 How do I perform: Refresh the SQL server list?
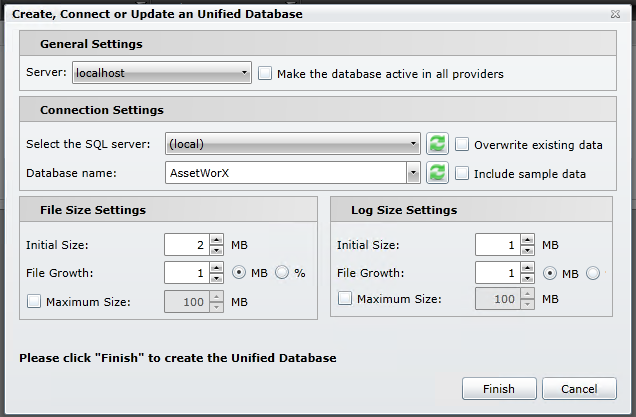point(437,144)
